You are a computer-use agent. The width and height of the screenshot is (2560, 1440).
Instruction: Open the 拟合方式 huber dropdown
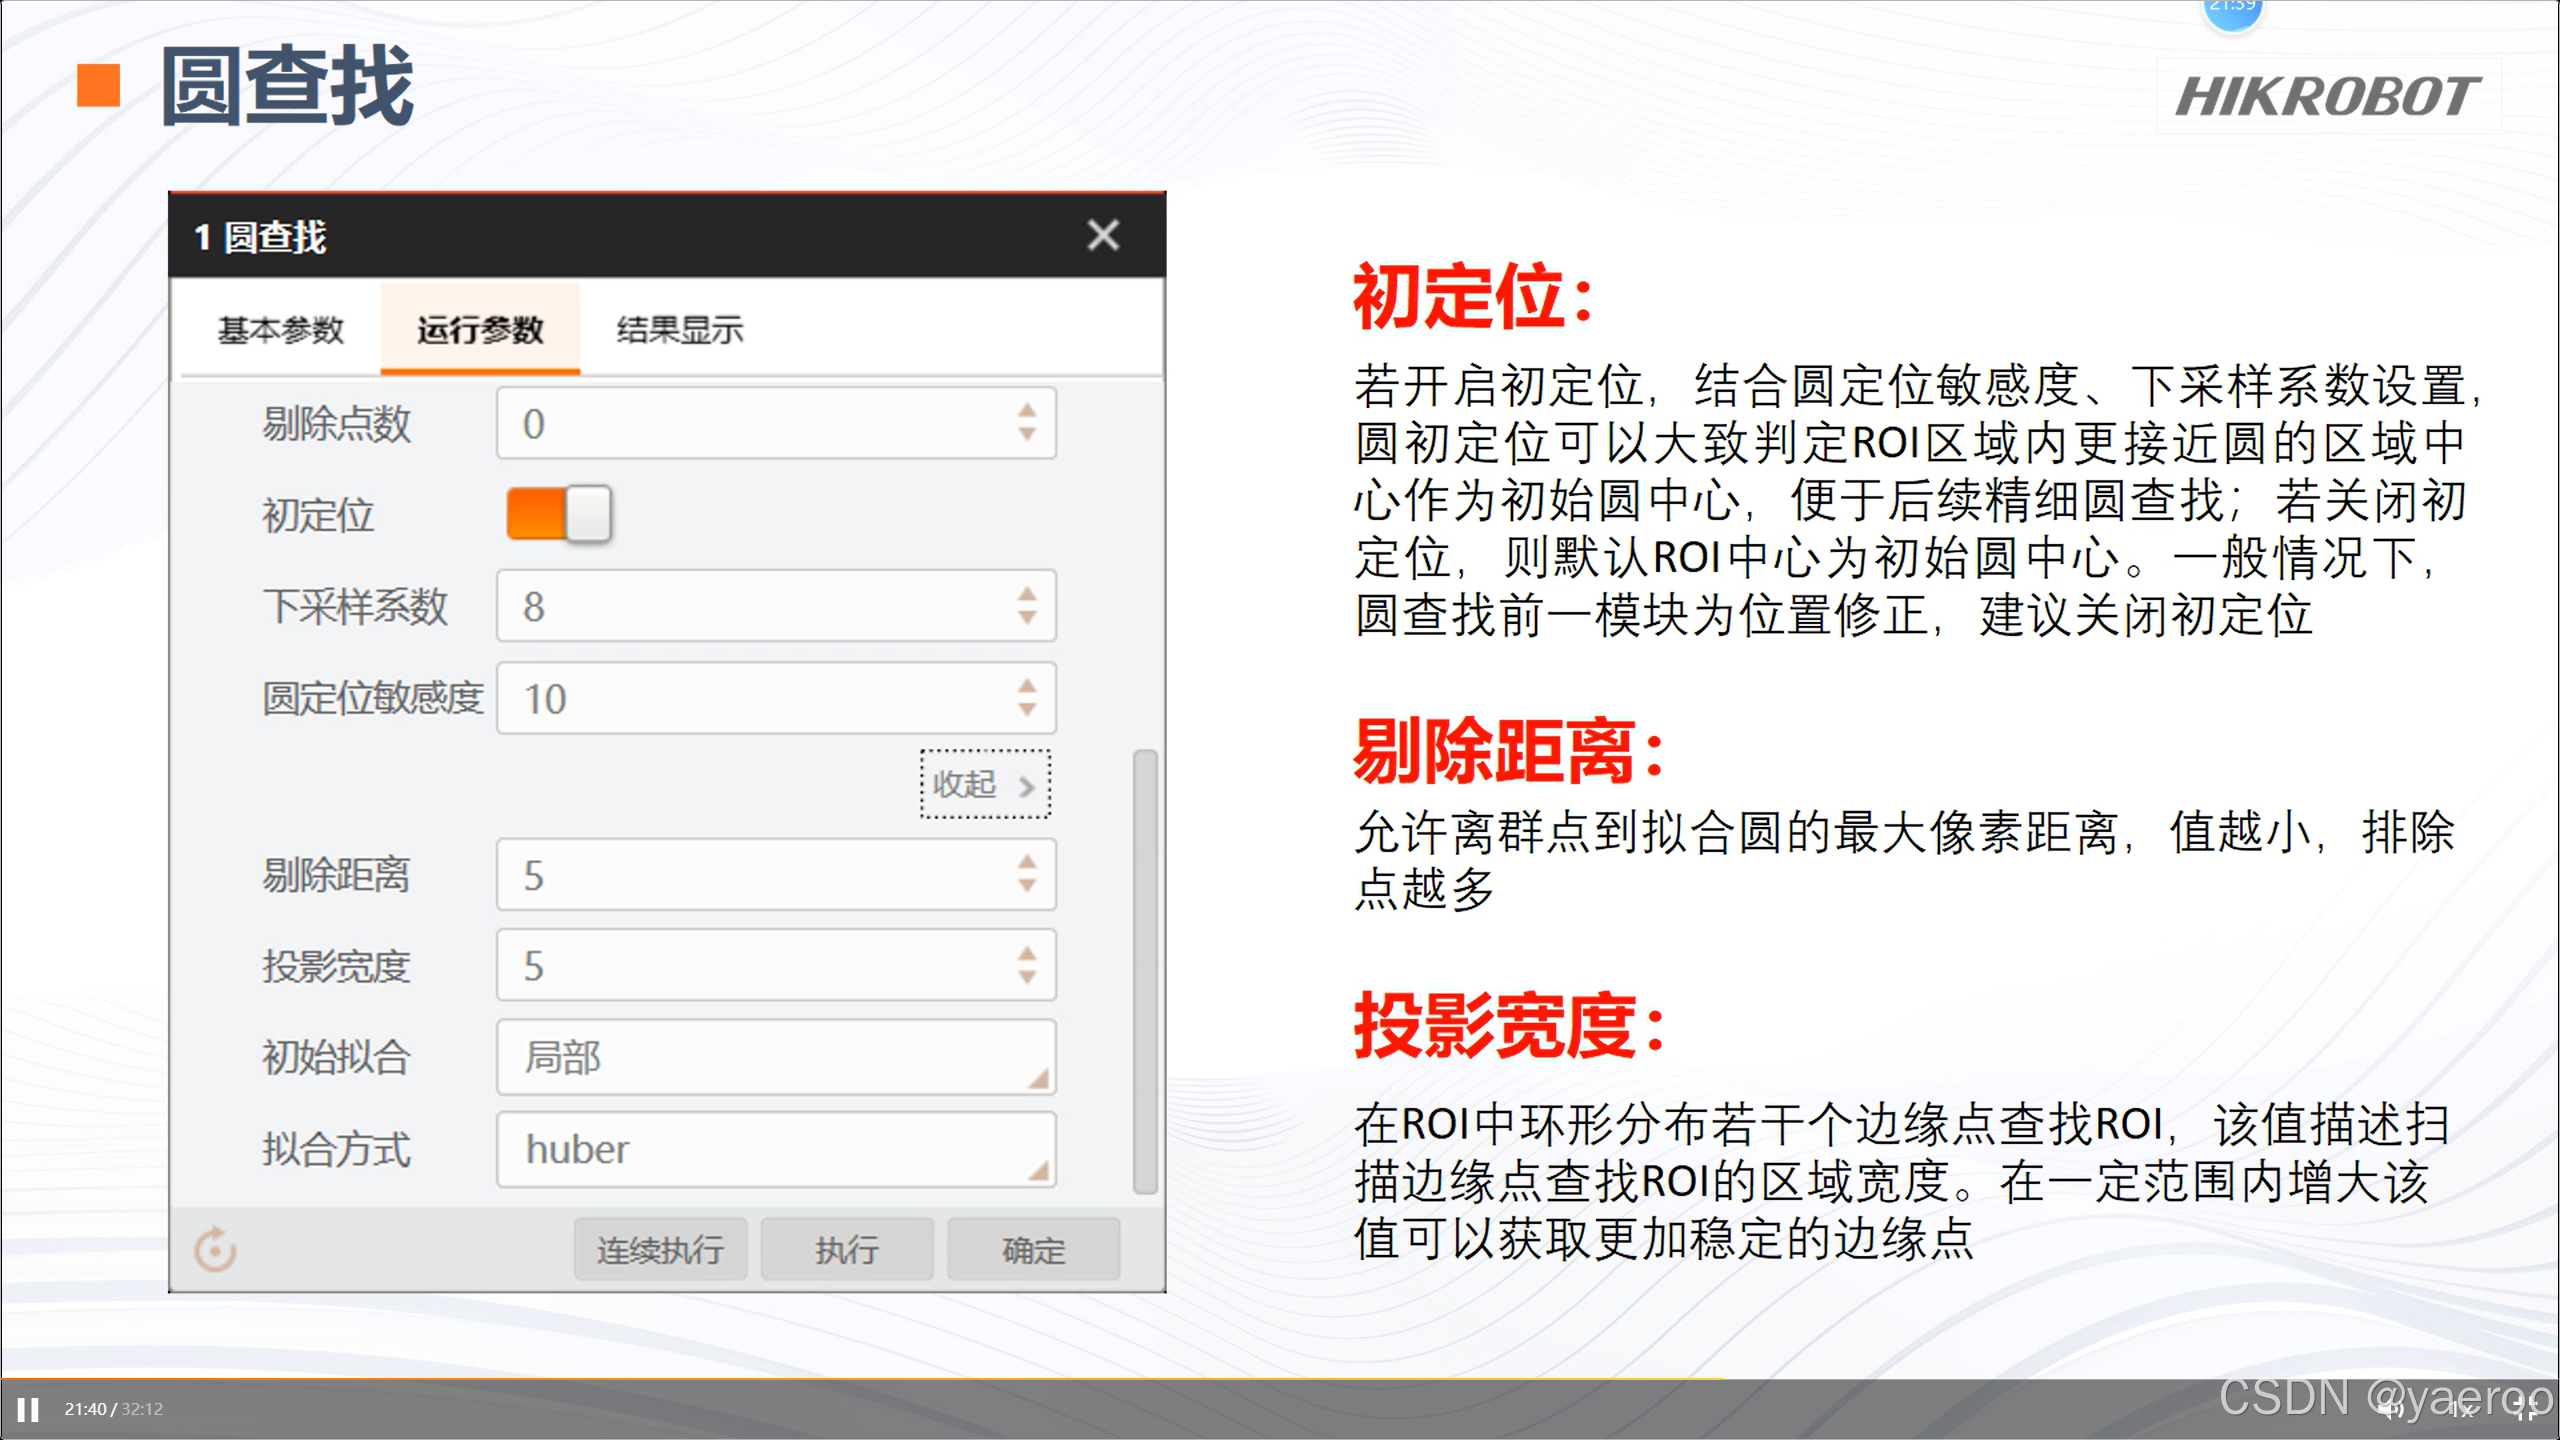(x=776, y=1150)
